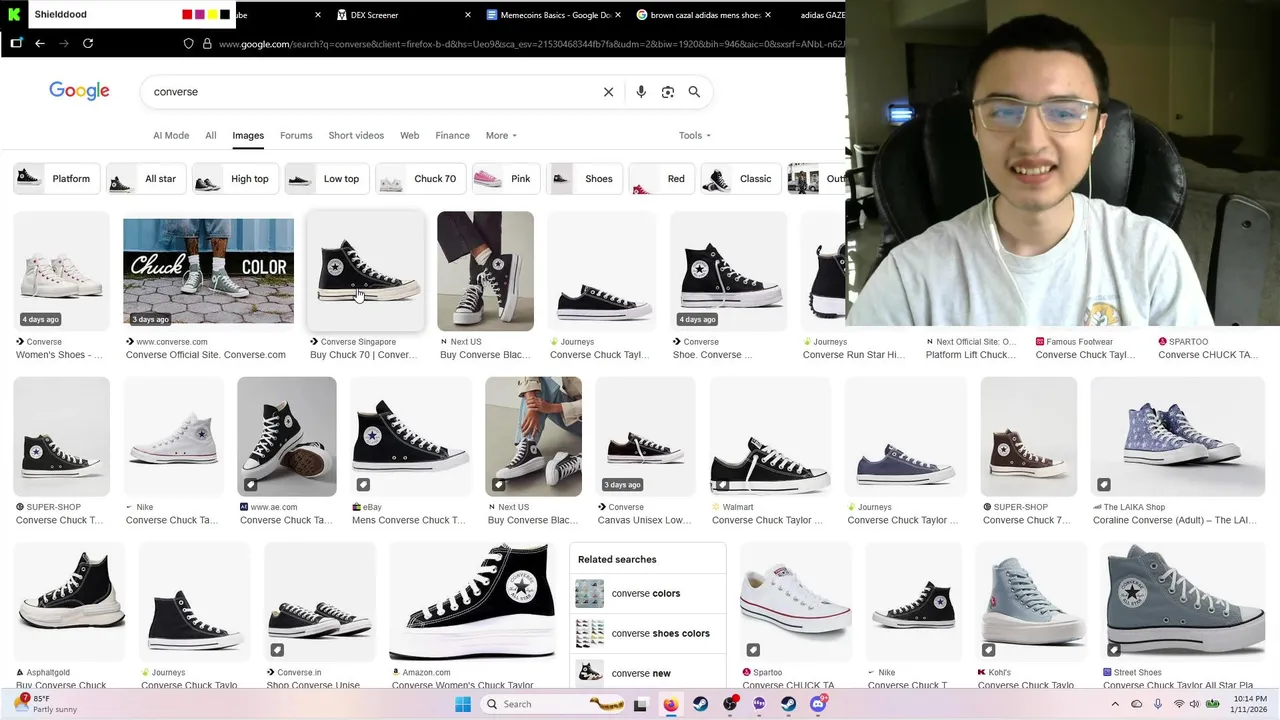Filter images by Classic chip
This screenshot has width=1280, height=720.
coord(741,179)
